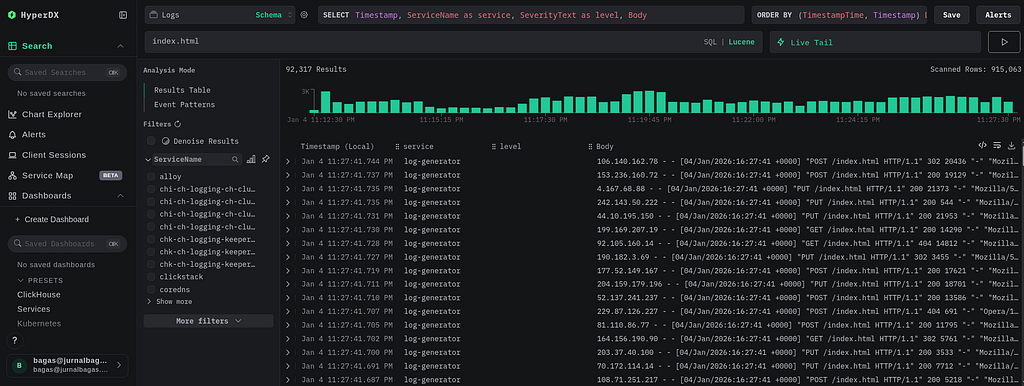The width and height of the screenshot is (1024, 386).
Task: Collapse the ServiceName filter group
Action: coord(148,159)
